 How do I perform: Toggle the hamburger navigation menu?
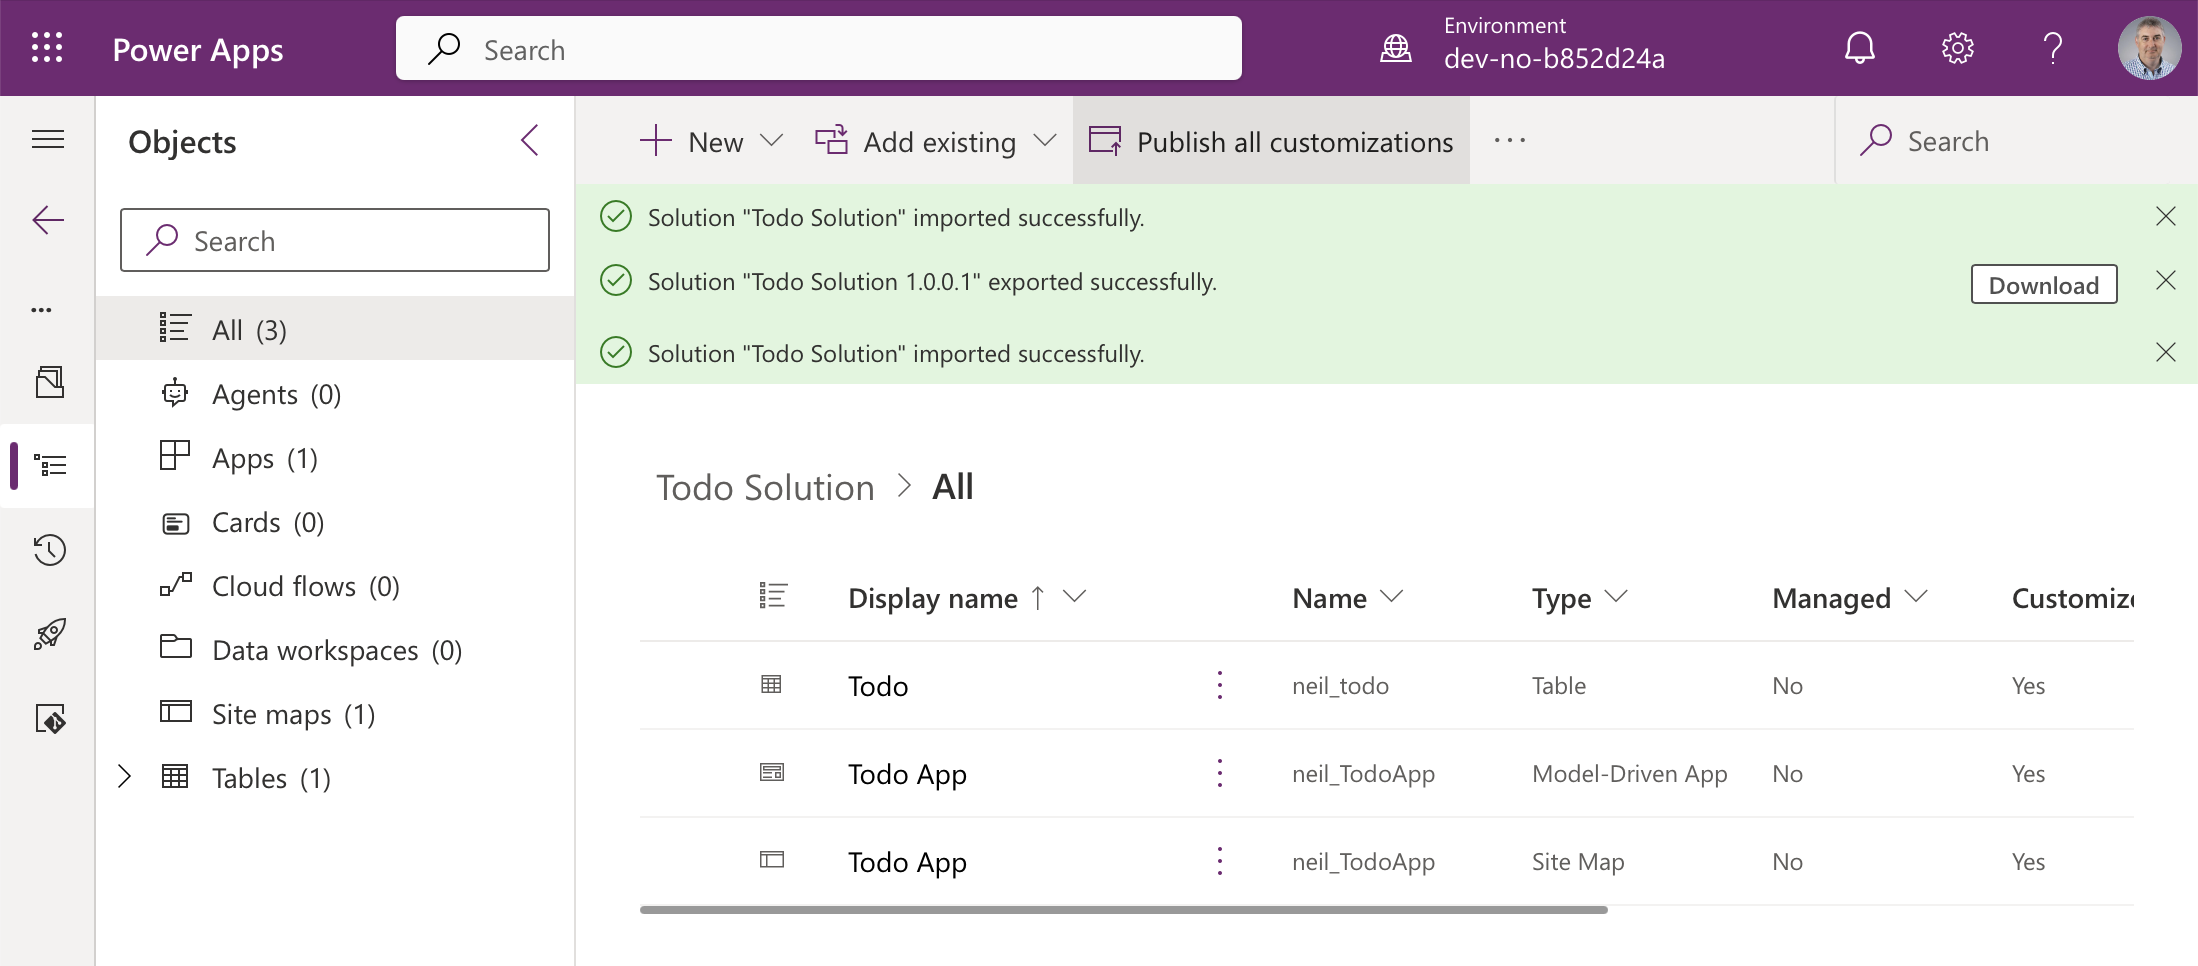48,139
